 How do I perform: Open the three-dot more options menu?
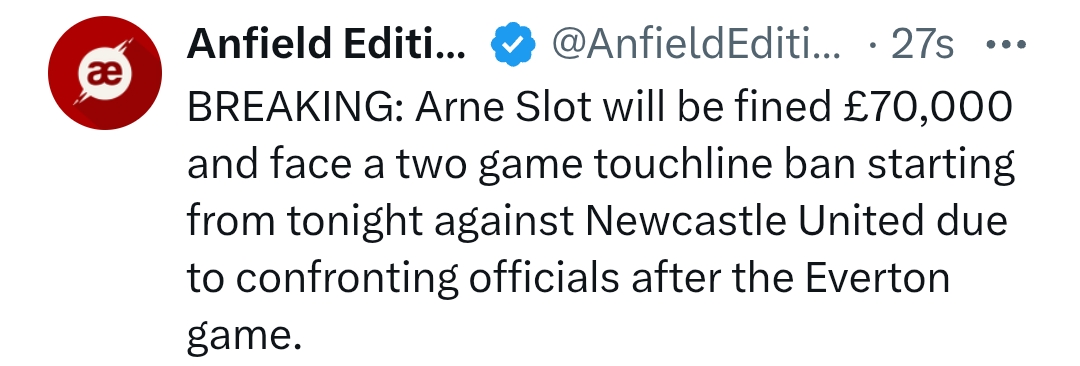pos(1006,45)
